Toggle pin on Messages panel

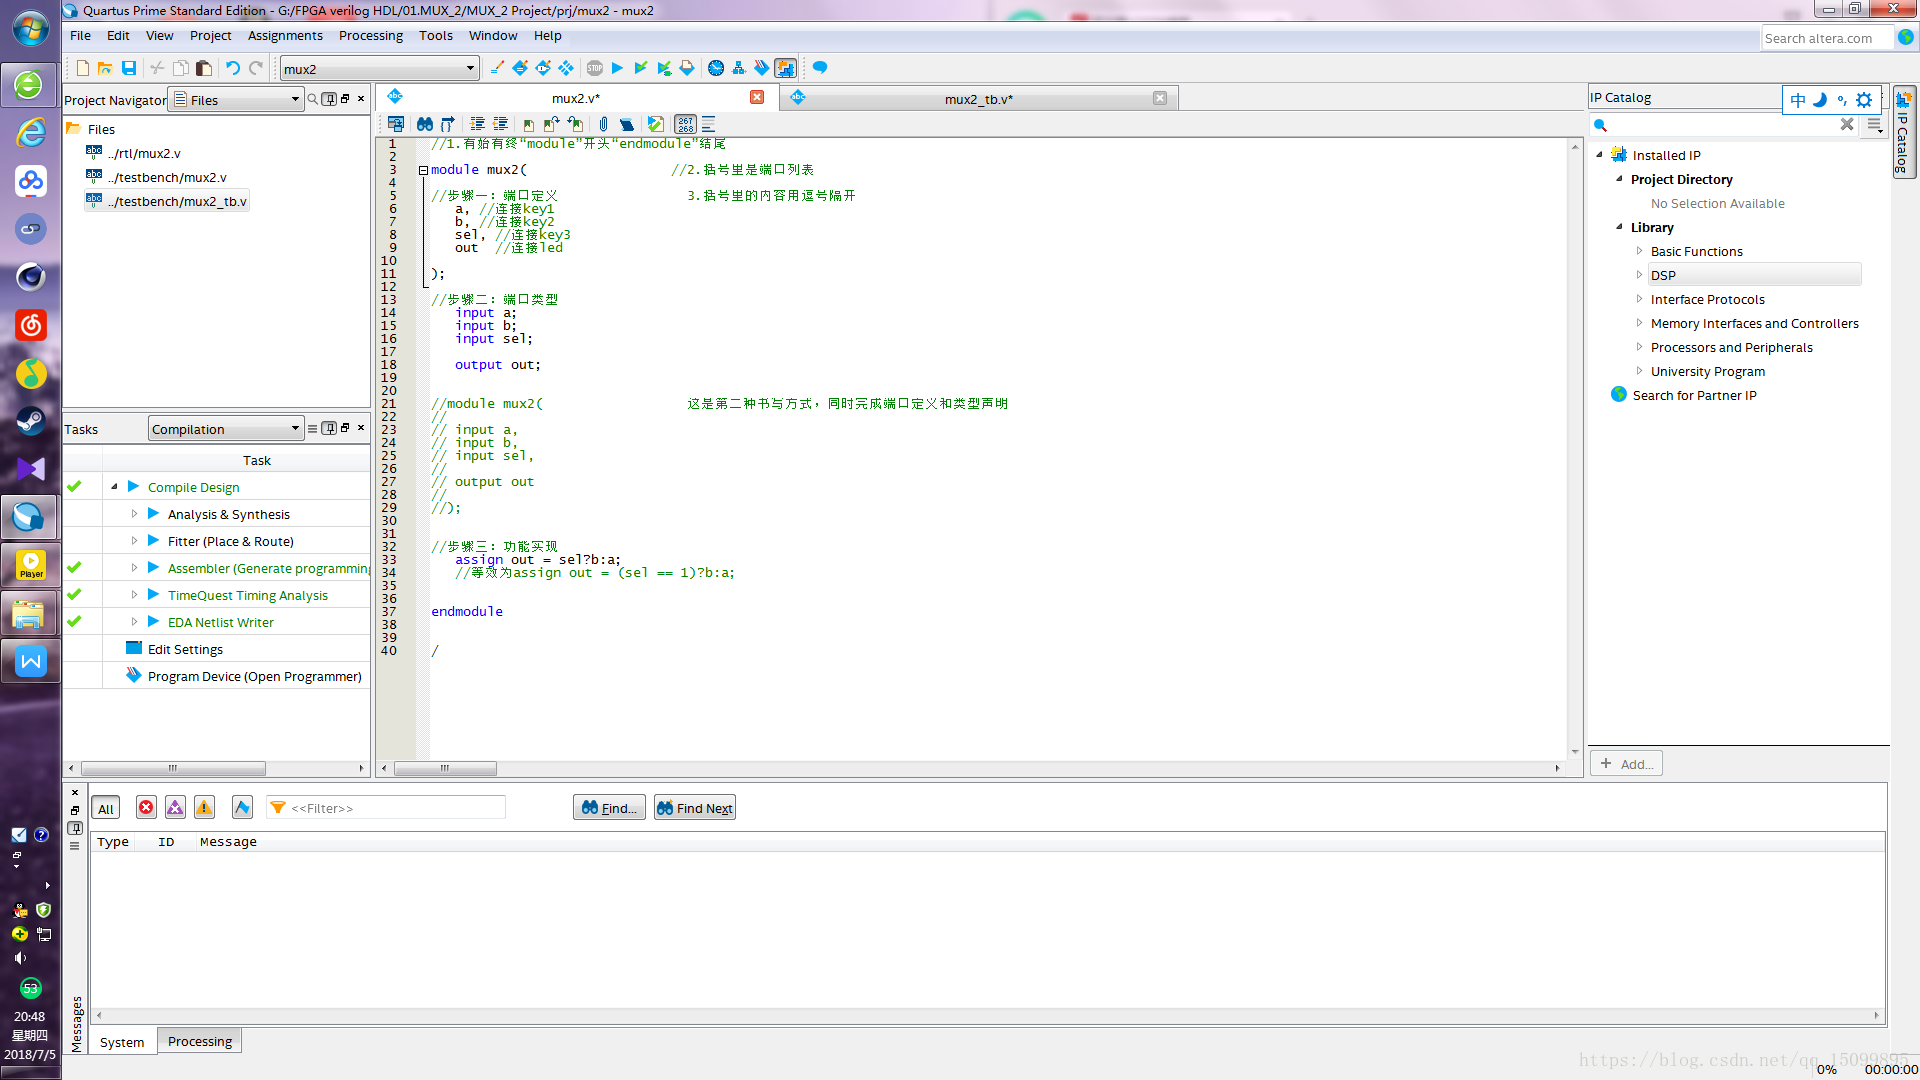[x=75, y=828]
